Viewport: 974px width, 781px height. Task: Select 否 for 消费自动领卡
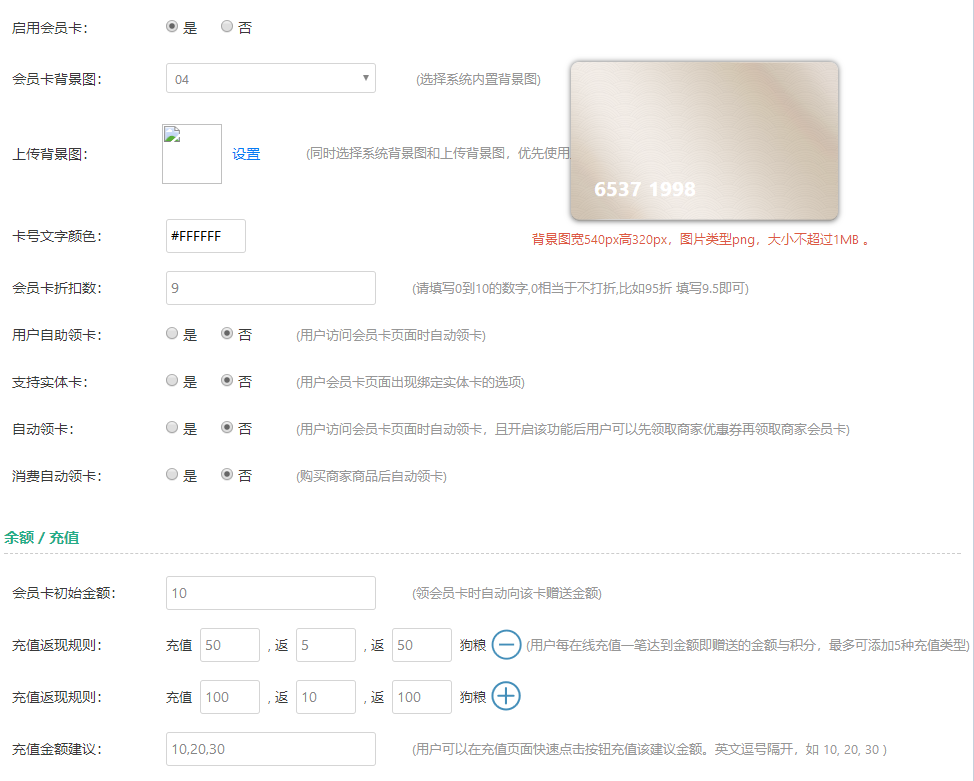click(227, 475)
